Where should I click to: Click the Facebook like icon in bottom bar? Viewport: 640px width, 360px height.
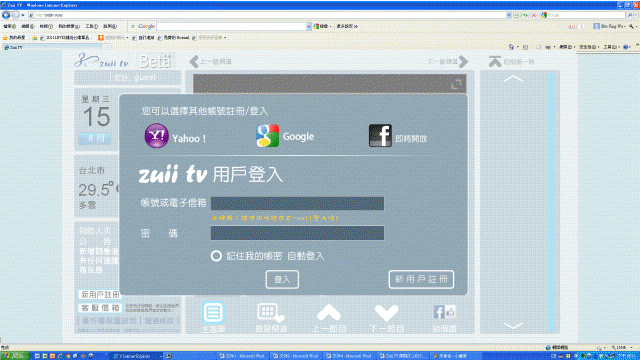tap(444, 312)
